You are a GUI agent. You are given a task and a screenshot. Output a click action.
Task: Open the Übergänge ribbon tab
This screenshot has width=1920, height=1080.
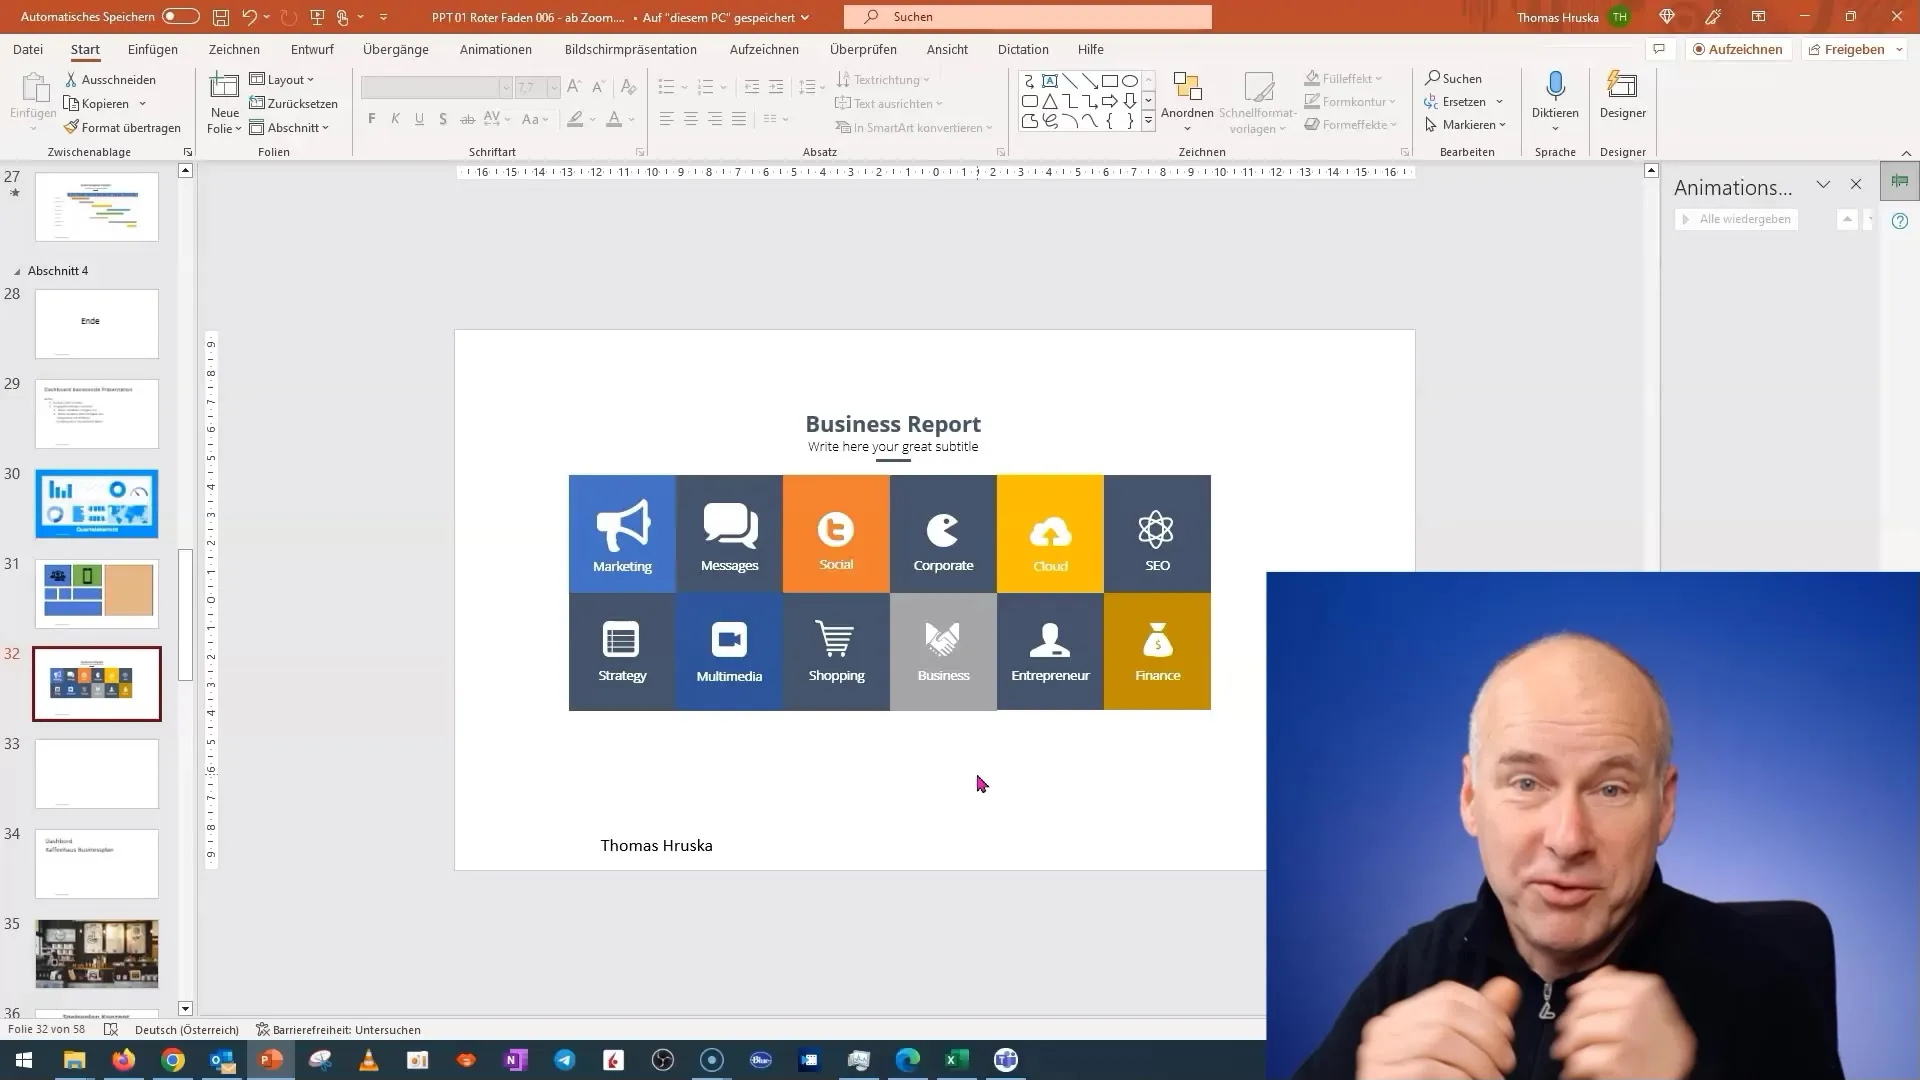click(396, 49)
